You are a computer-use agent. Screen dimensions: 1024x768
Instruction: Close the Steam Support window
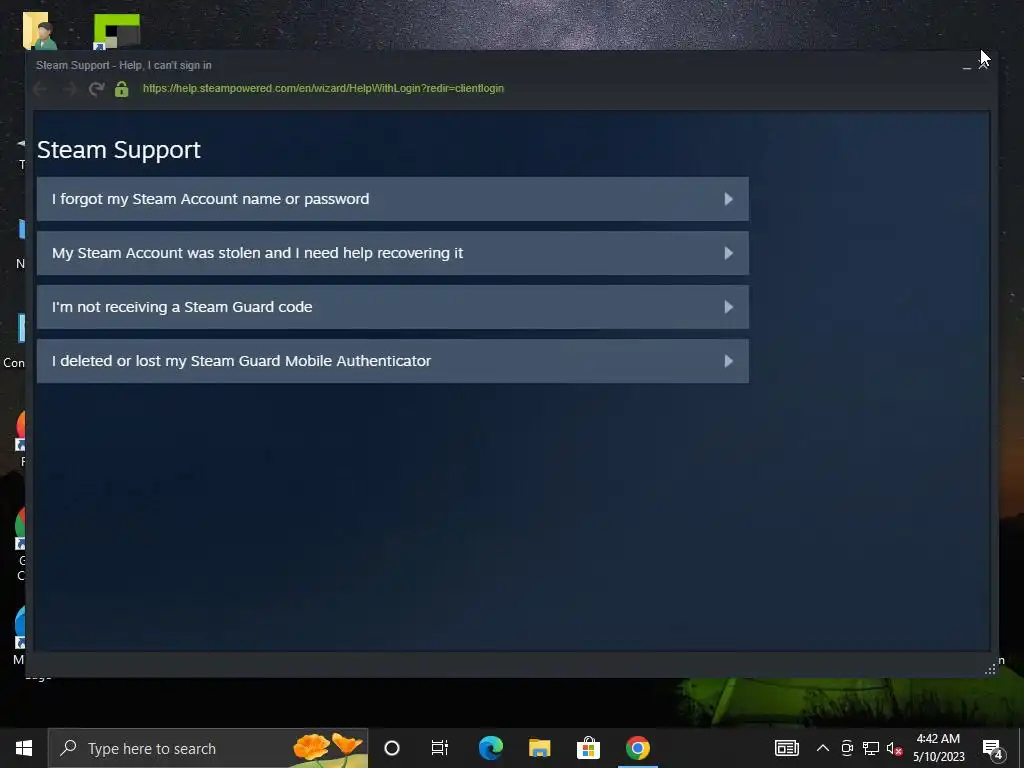coord(984,65)
